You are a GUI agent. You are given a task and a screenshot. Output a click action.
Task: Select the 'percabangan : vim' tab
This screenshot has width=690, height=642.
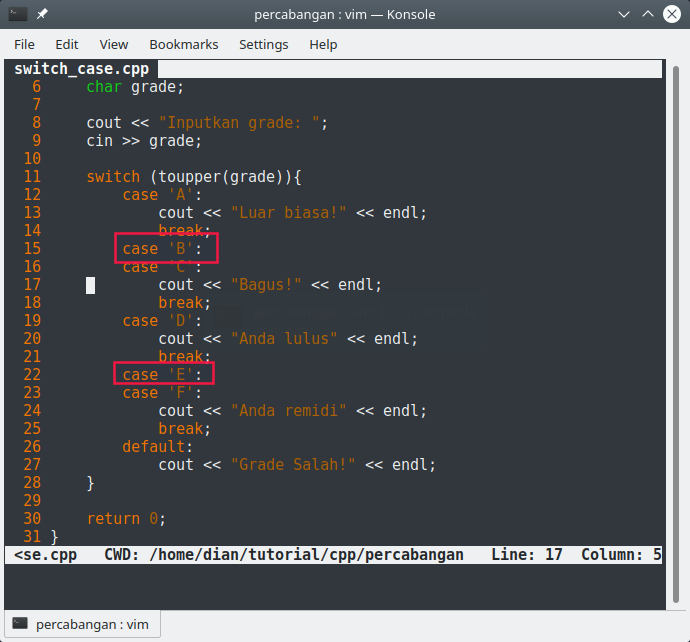(x=82, y=625)
